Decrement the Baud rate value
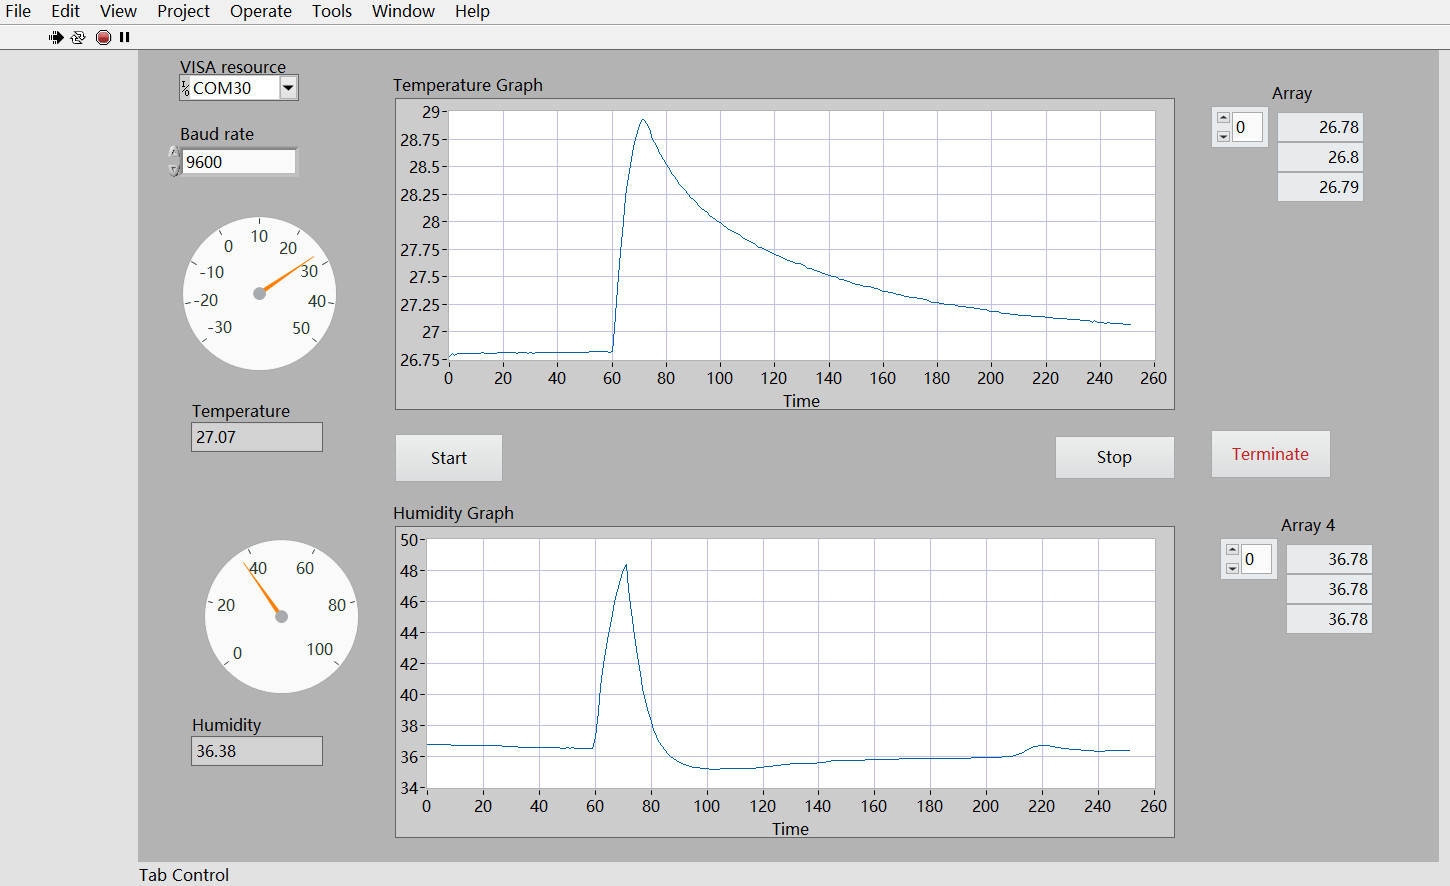Viewport: 1450px width, 886px height. tap(174, 170)
